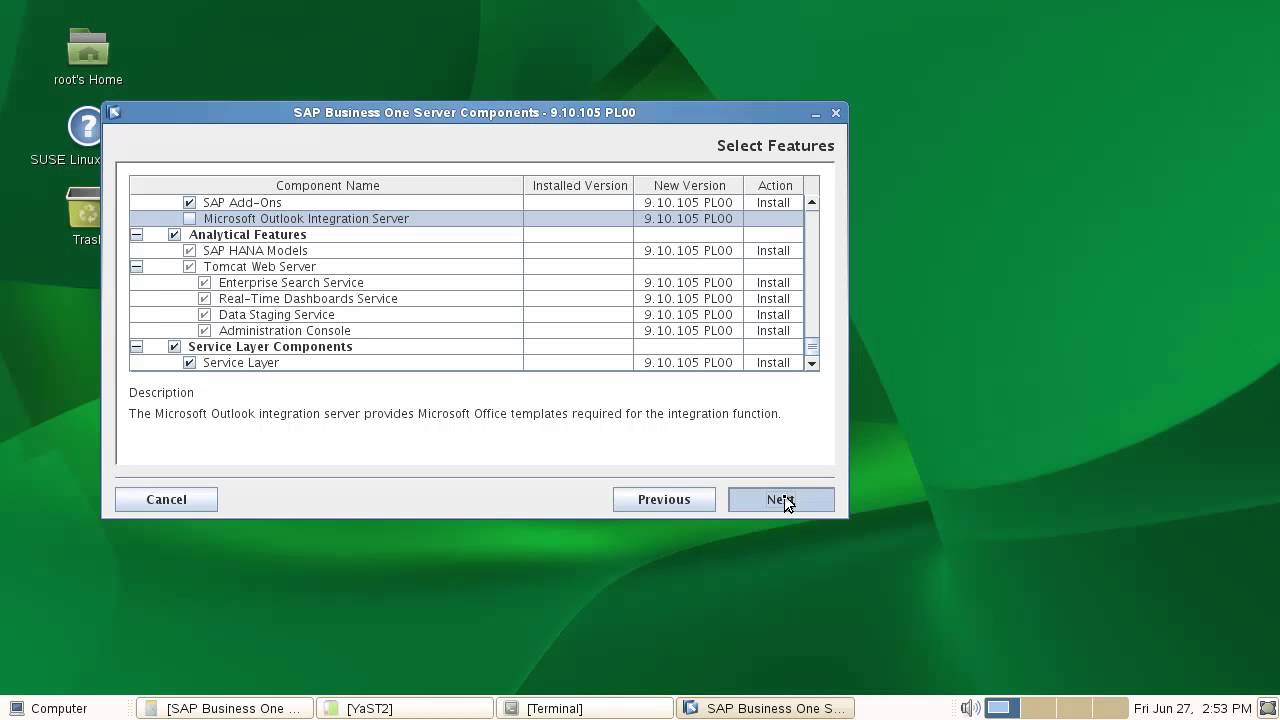Click the volume speaker icon in the panel
The width and height of the screenshot is (1280, 720).
(x=969, y=708)
